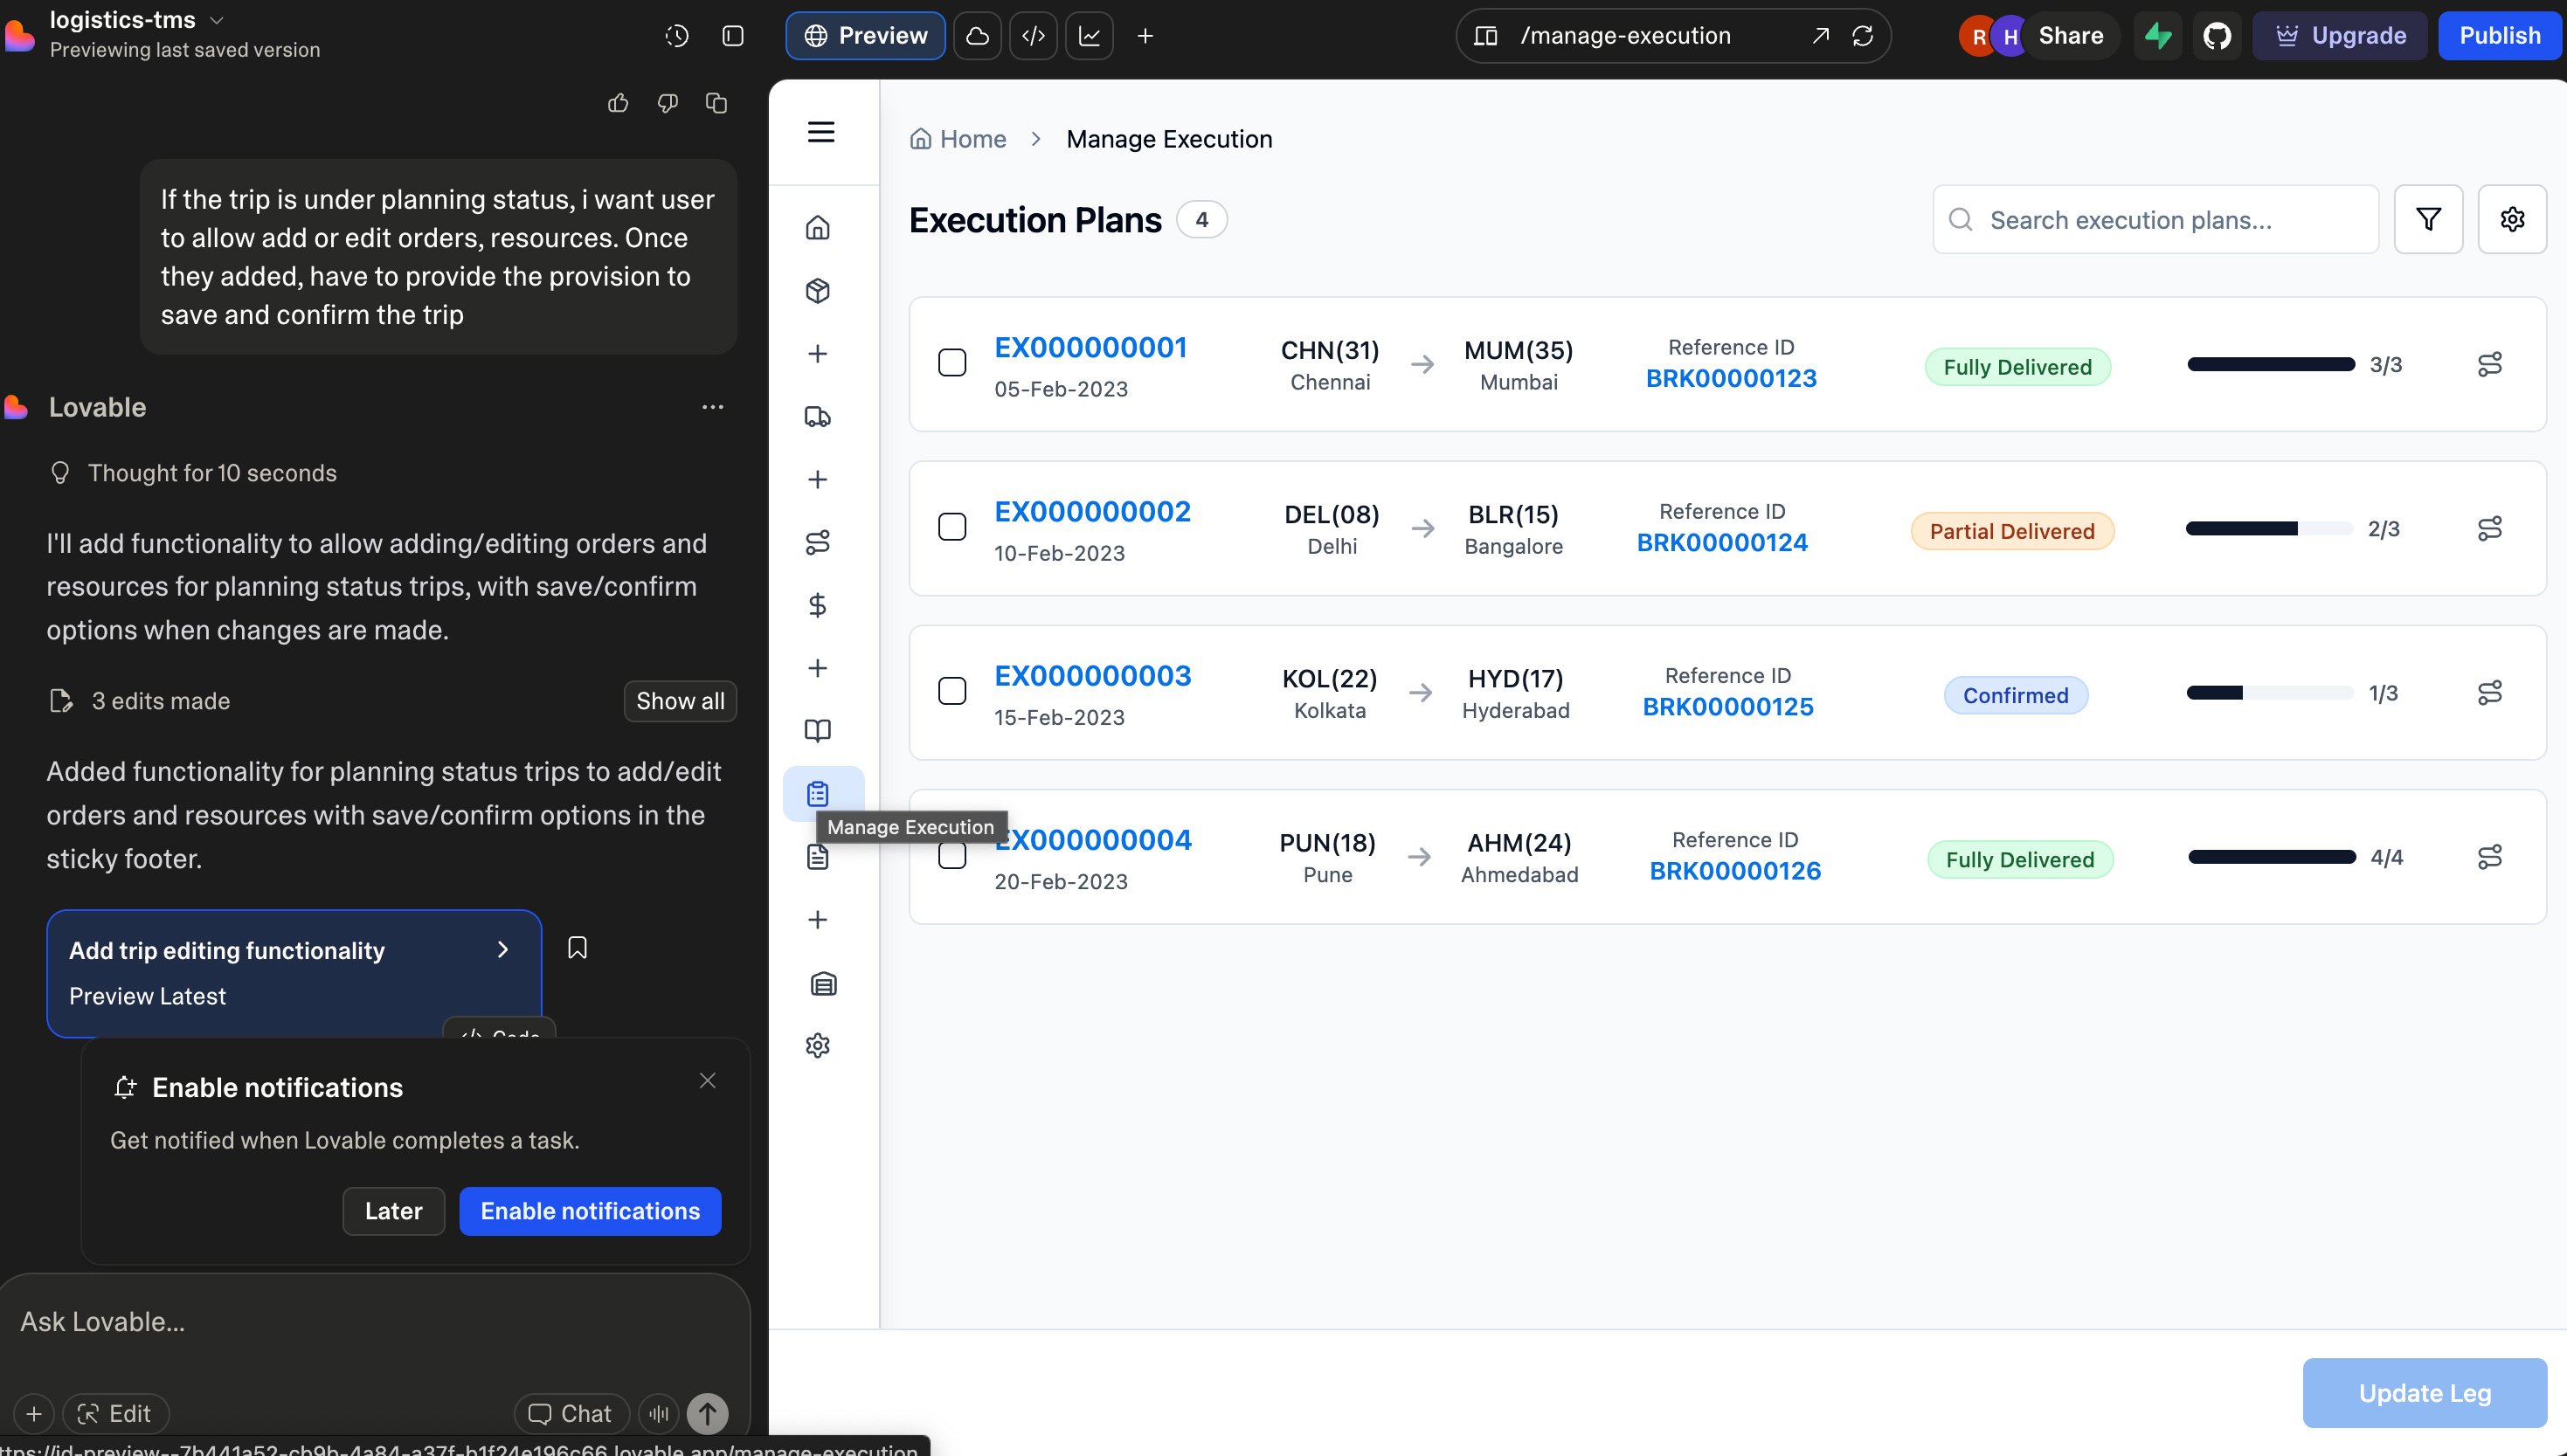
Task: Click the refresh preview icon
Action: [1861, 36]
